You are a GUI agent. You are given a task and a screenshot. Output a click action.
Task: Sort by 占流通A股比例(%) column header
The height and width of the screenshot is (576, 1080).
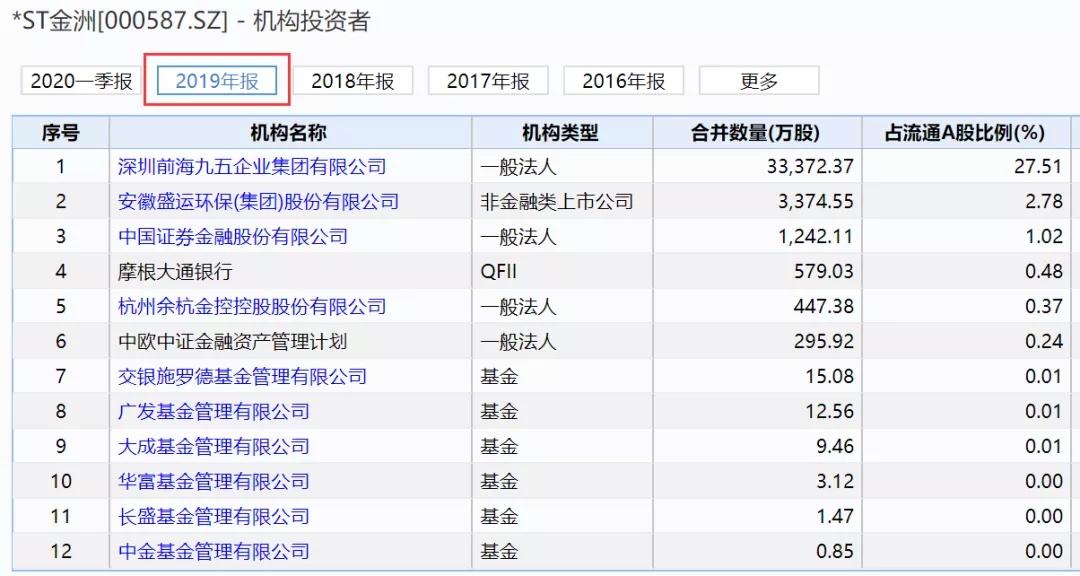click(966, 132)
